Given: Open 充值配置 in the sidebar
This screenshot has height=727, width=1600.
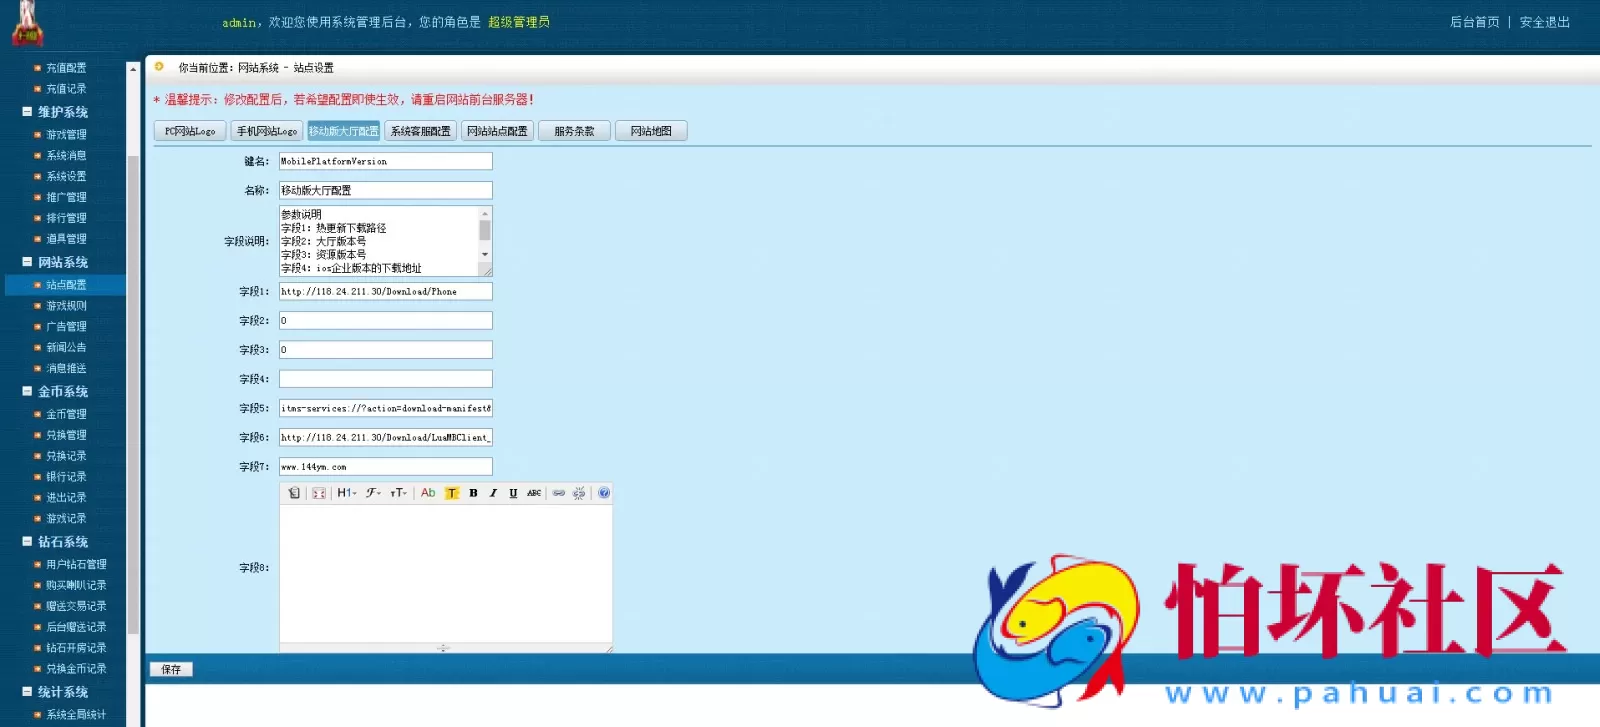Looking at the screenshot, I should 66,68.
